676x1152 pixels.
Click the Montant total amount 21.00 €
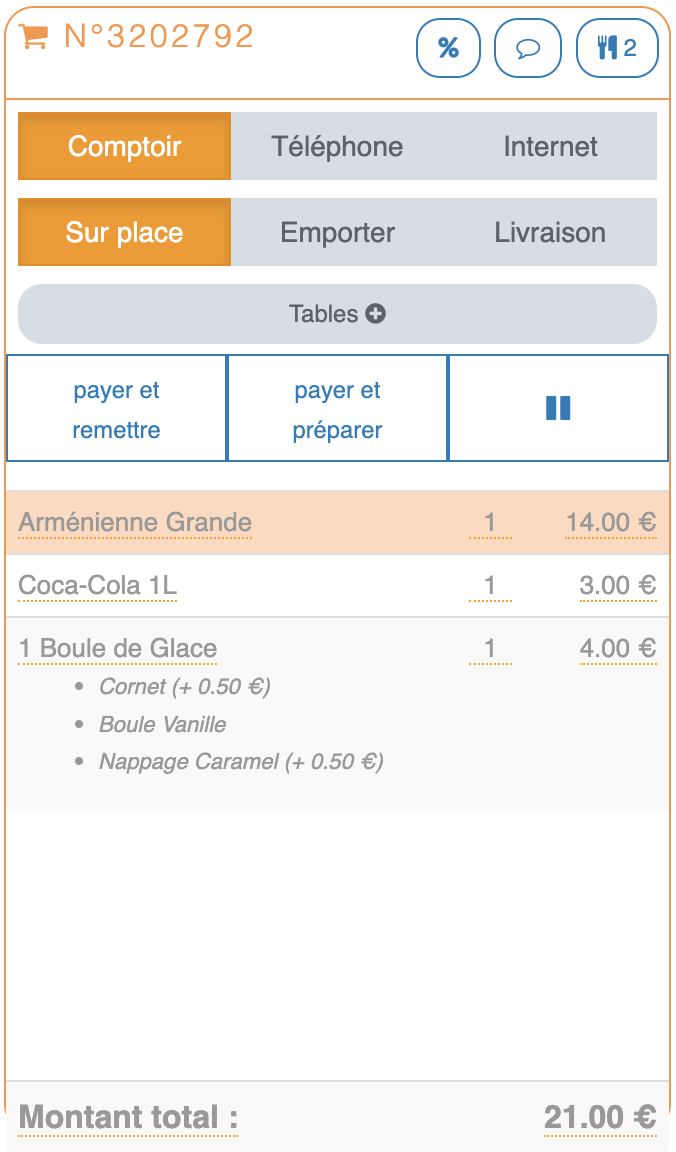click(599, 1117)
